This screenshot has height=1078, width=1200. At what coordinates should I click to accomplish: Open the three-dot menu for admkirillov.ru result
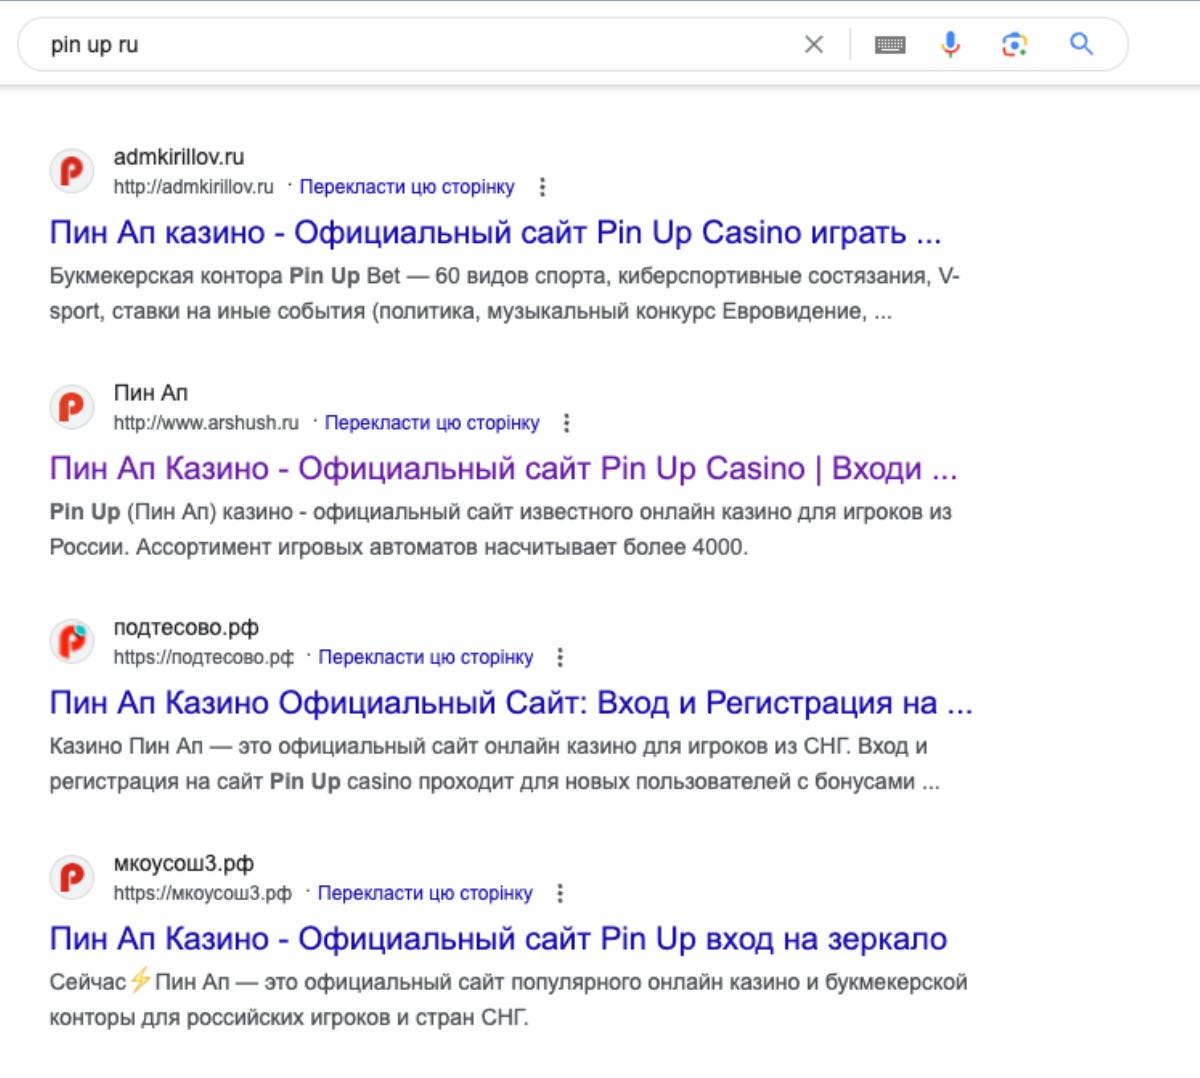pyautogui.click(x=542, y=187)
